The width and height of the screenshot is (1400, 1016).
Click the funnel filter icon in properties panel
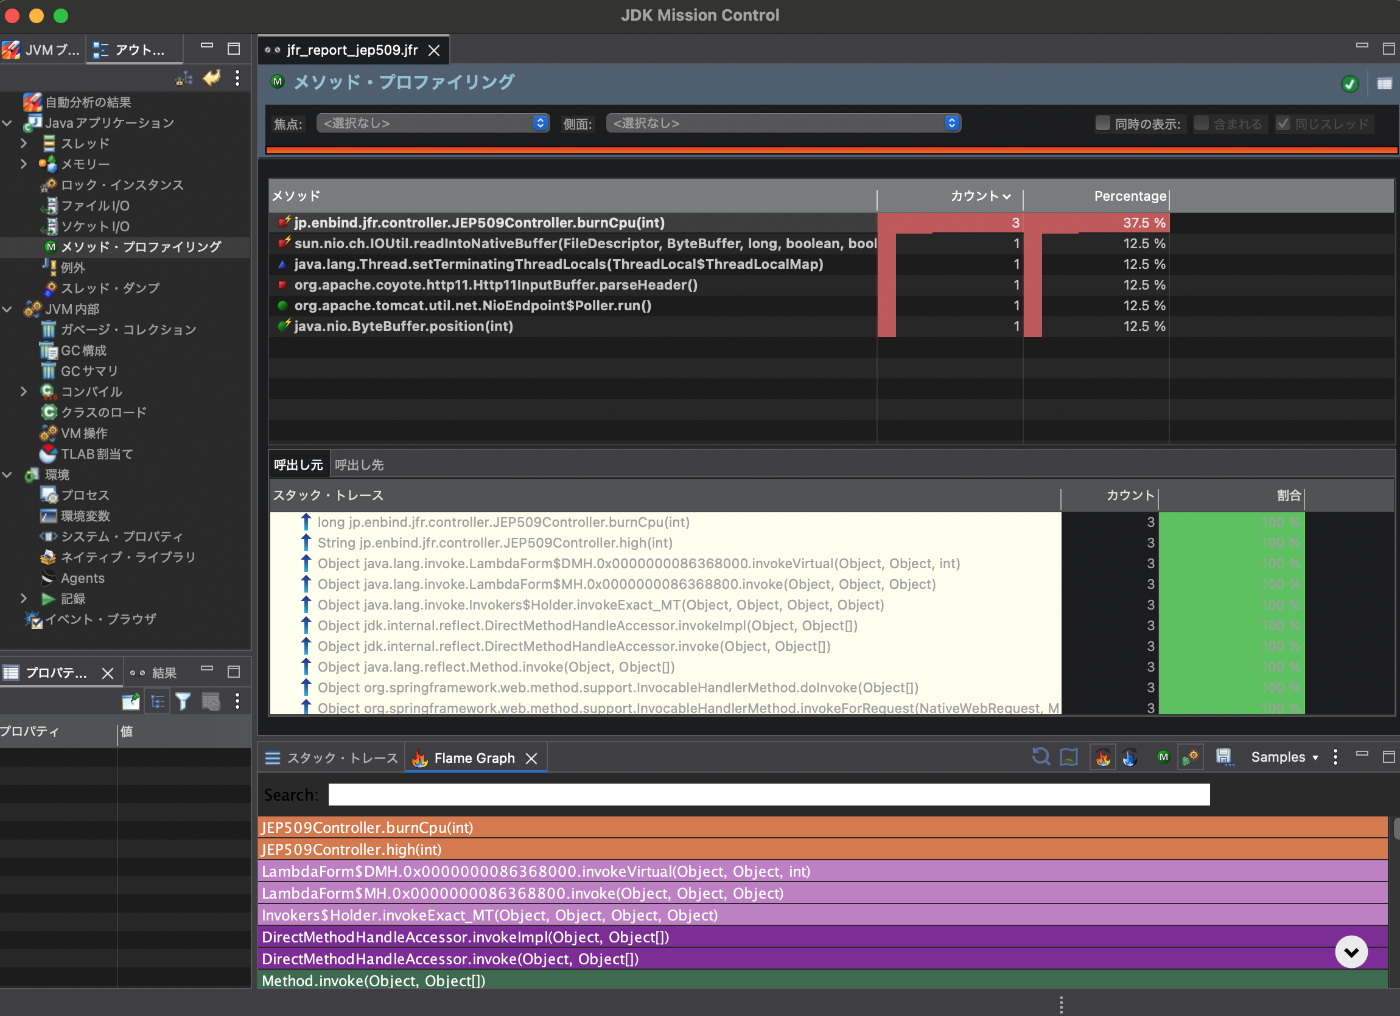183,702
